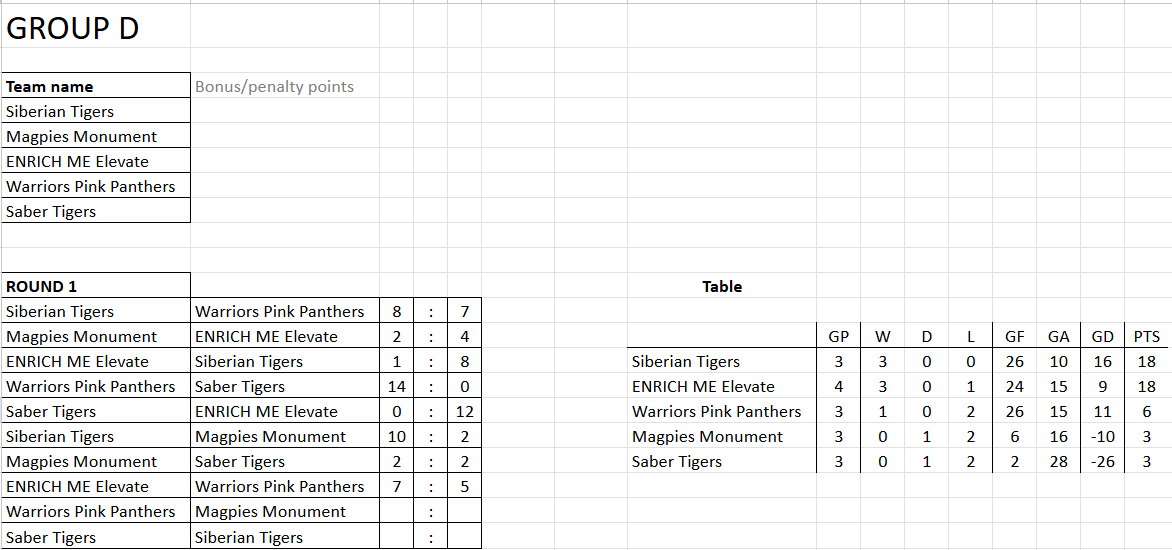The width and height of the screenshot is (1172, 550).
Task: Select the PTS column header in standings
Action: [1146, 337]
